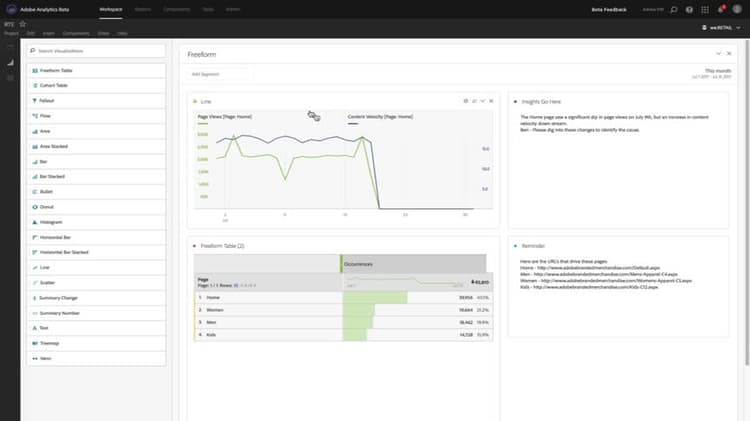
Task: Select the Panels icon in left rail
Action: click(10, 46)
